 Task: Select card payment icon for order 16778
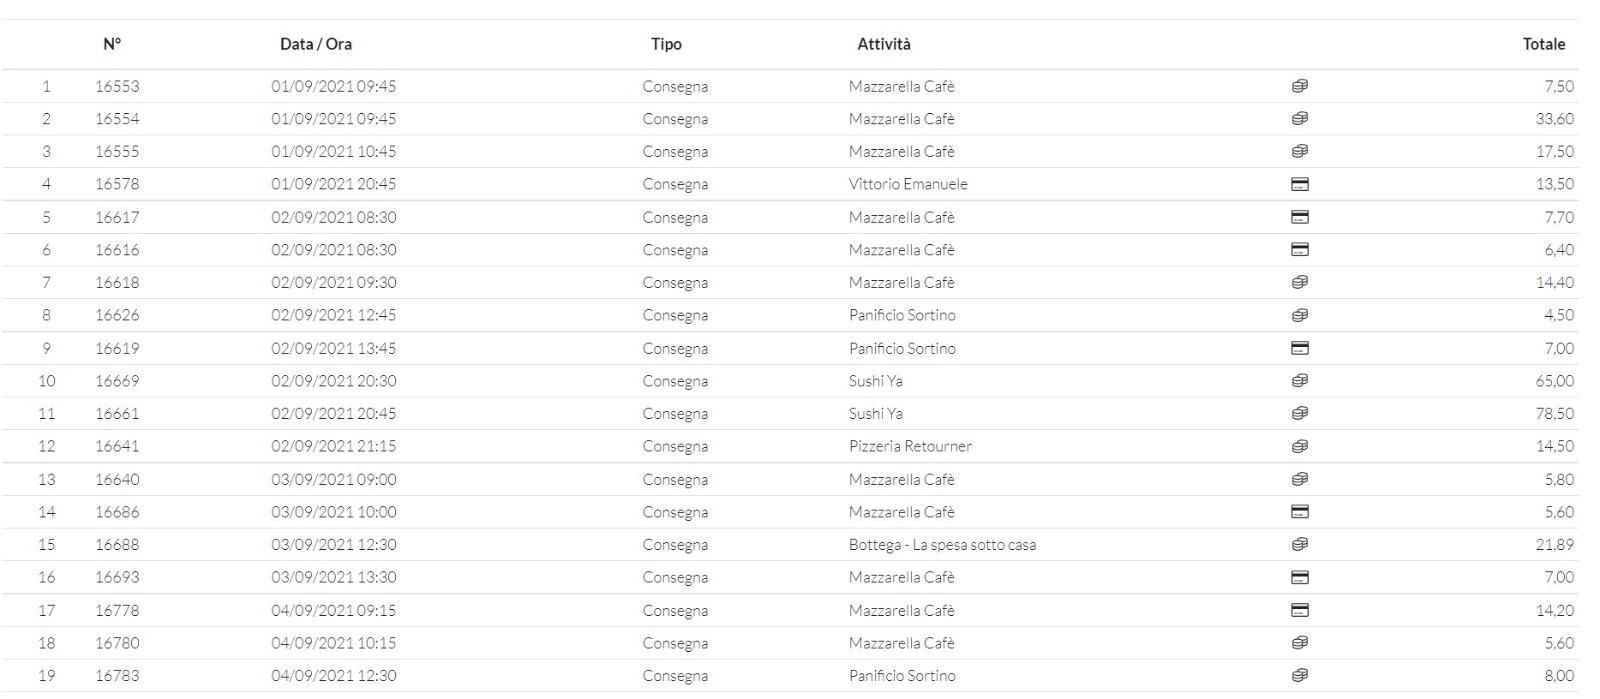(1299, 610)
